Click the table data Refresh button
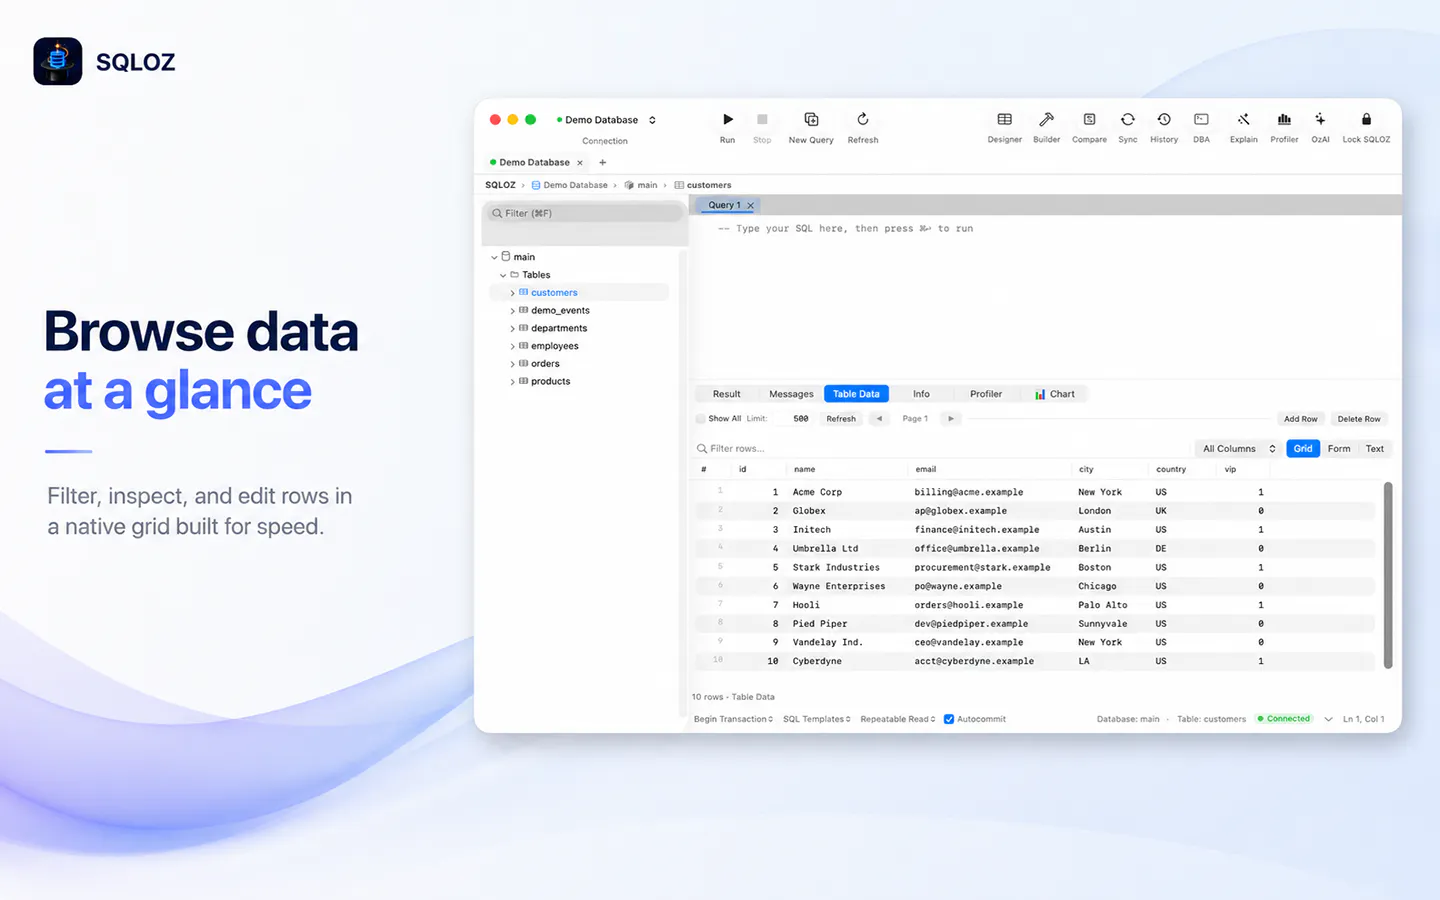 click(x=841, y=419)
